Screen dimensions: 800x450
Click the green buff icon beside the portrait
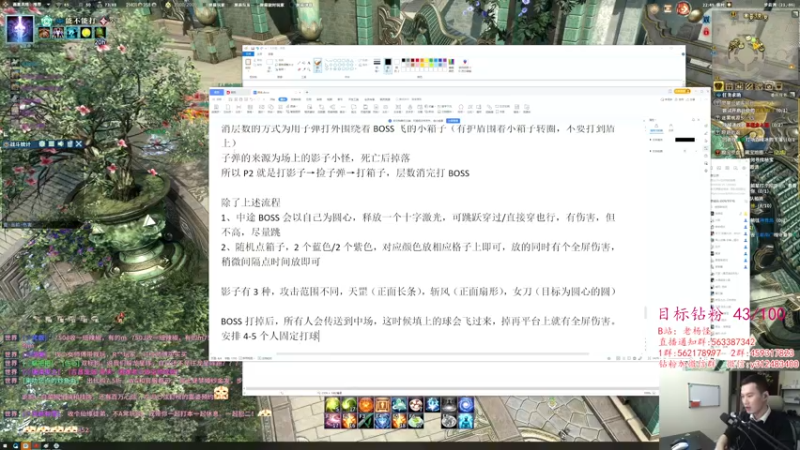[100, 33]
